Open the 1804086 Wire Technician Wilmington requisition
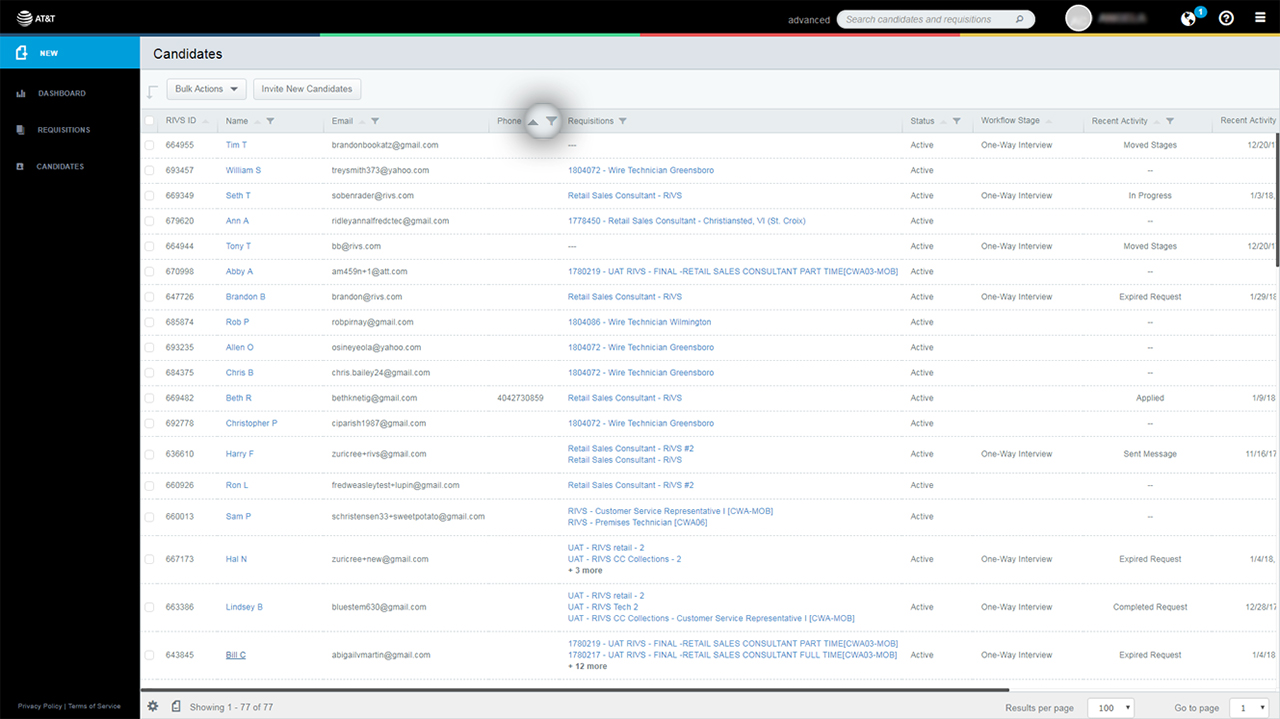Image resolution: width=1280 pixels, height=719 pixels. [x=640, y=322]
